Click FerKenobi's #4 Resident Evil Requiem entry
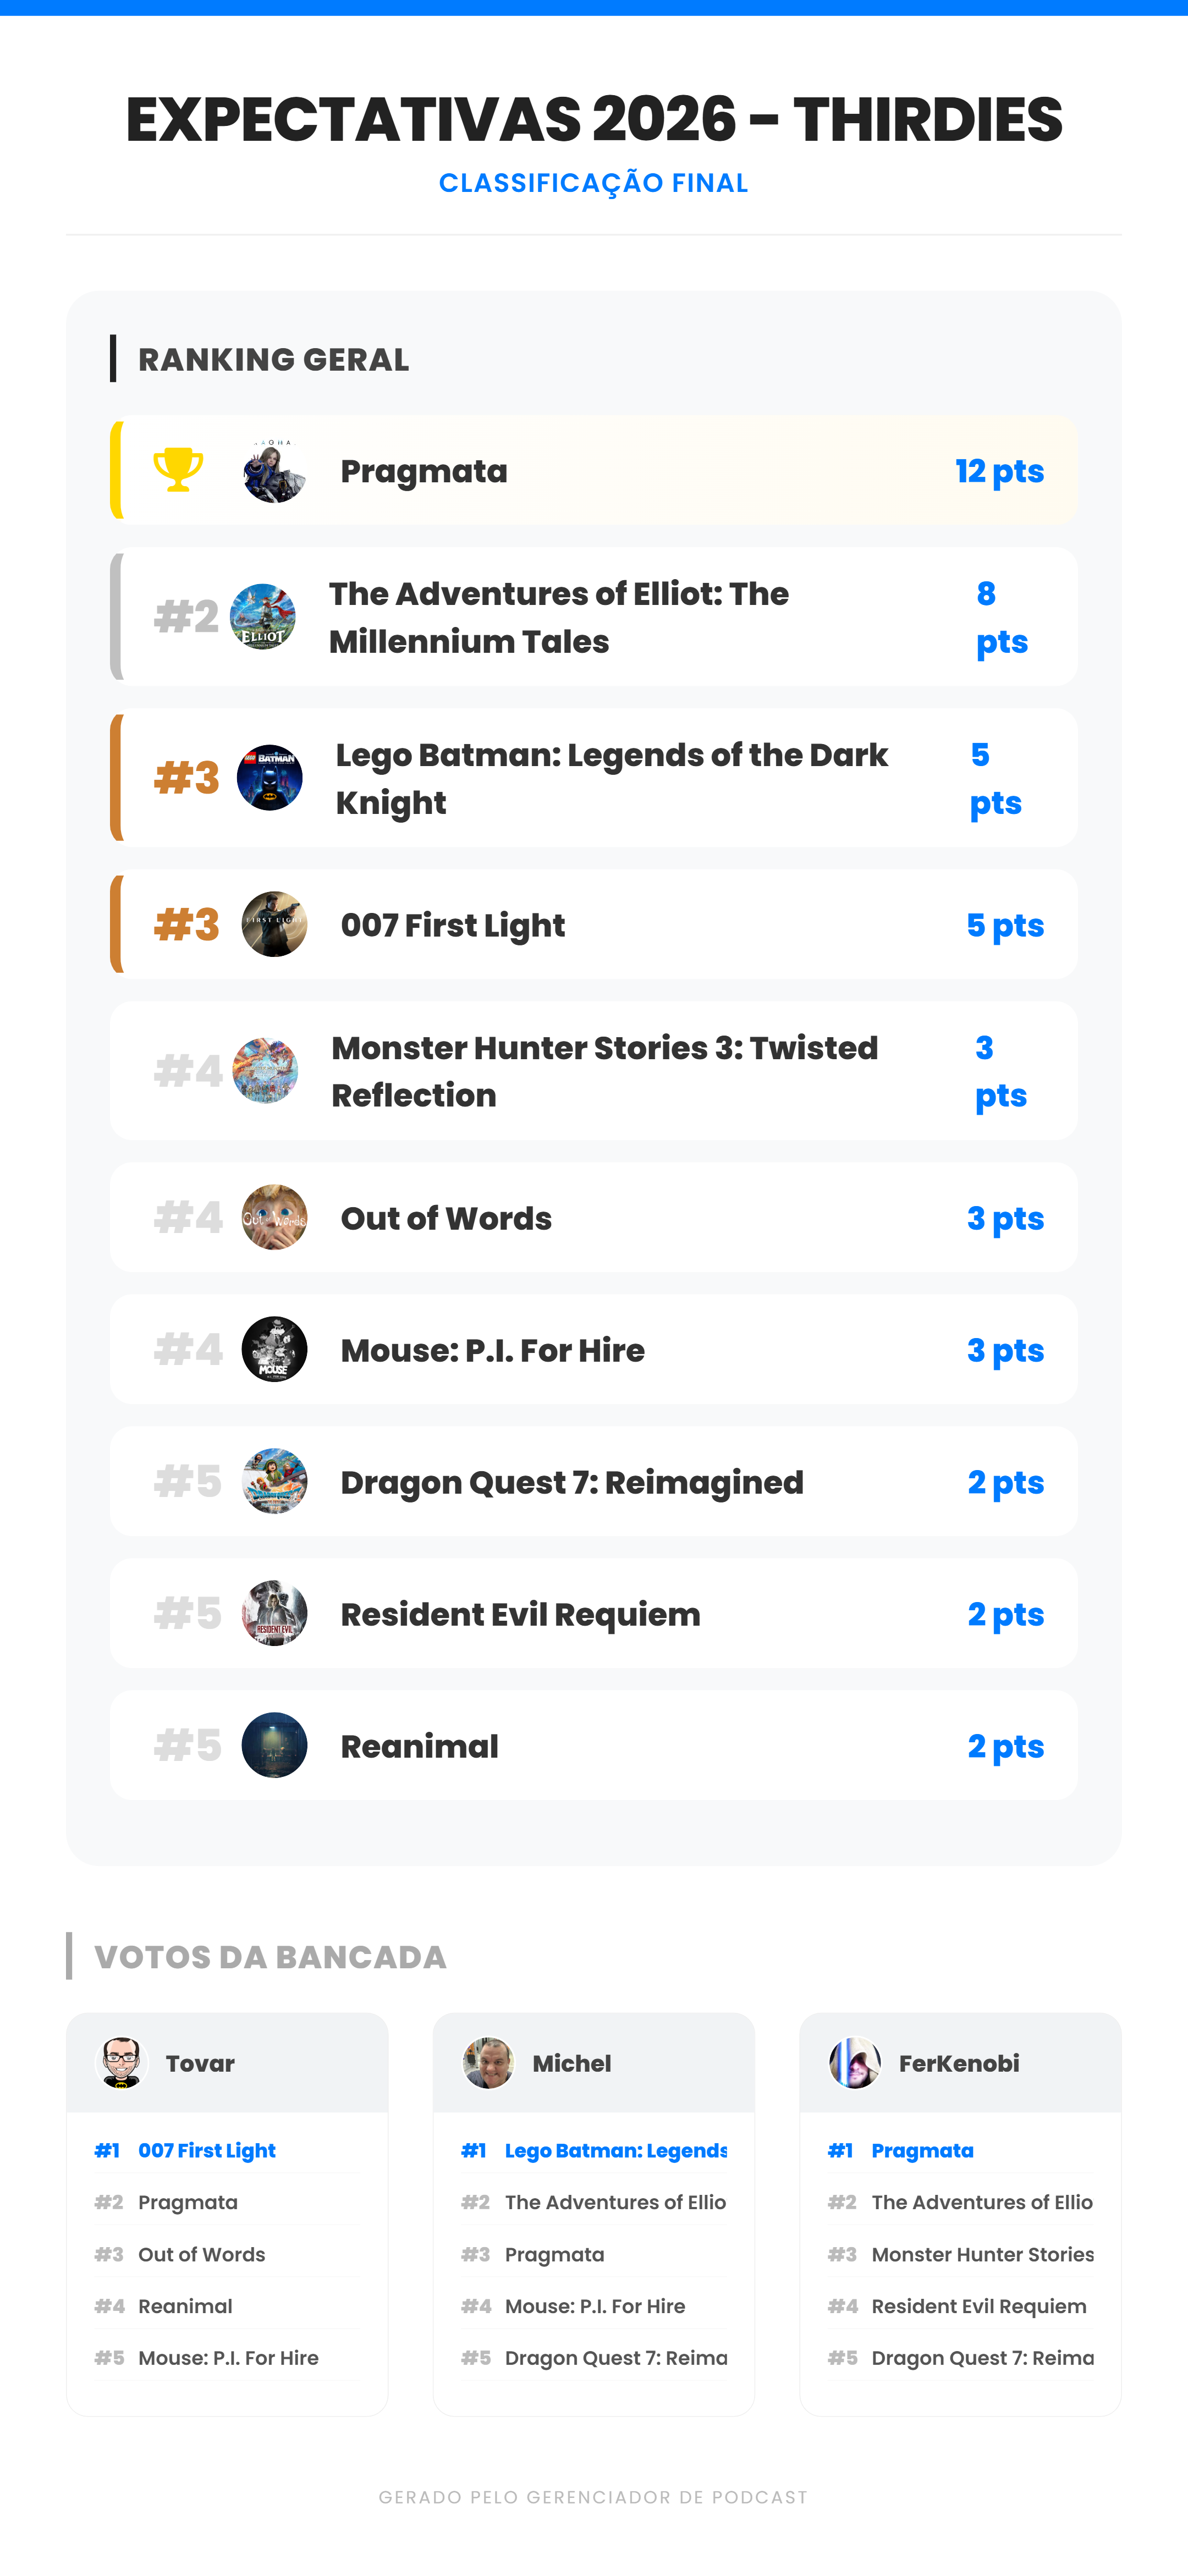1188x2576 pixels. (978, 2307)
